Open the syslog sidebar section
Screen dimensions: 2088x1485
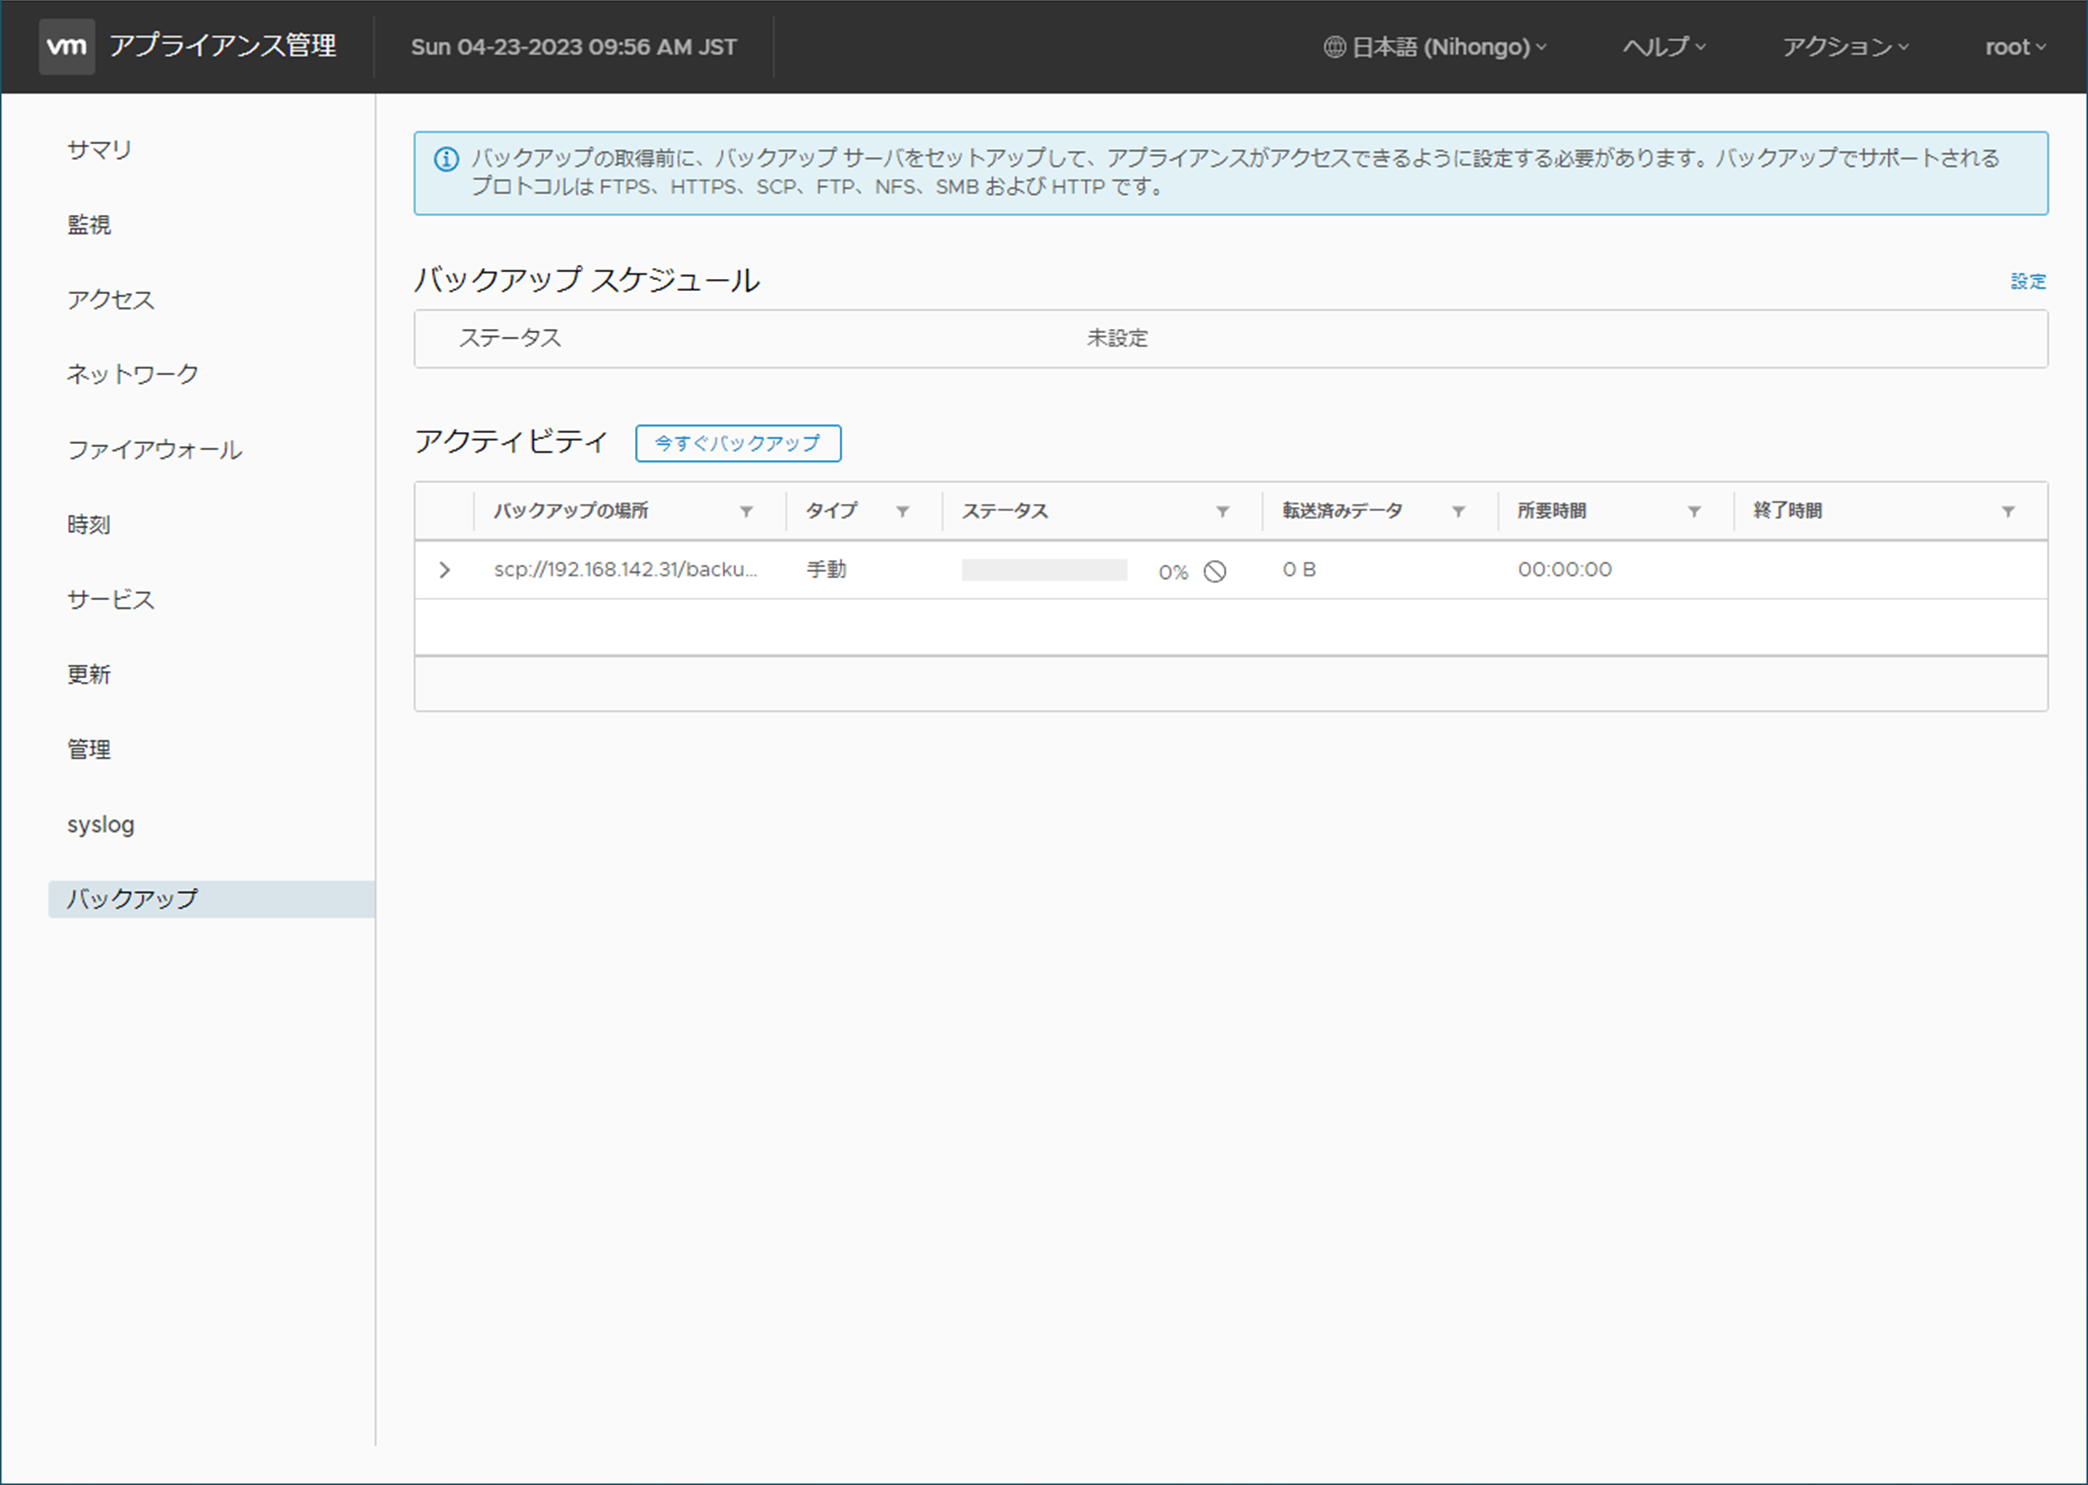pyautogui.click(x=100, y=824)
